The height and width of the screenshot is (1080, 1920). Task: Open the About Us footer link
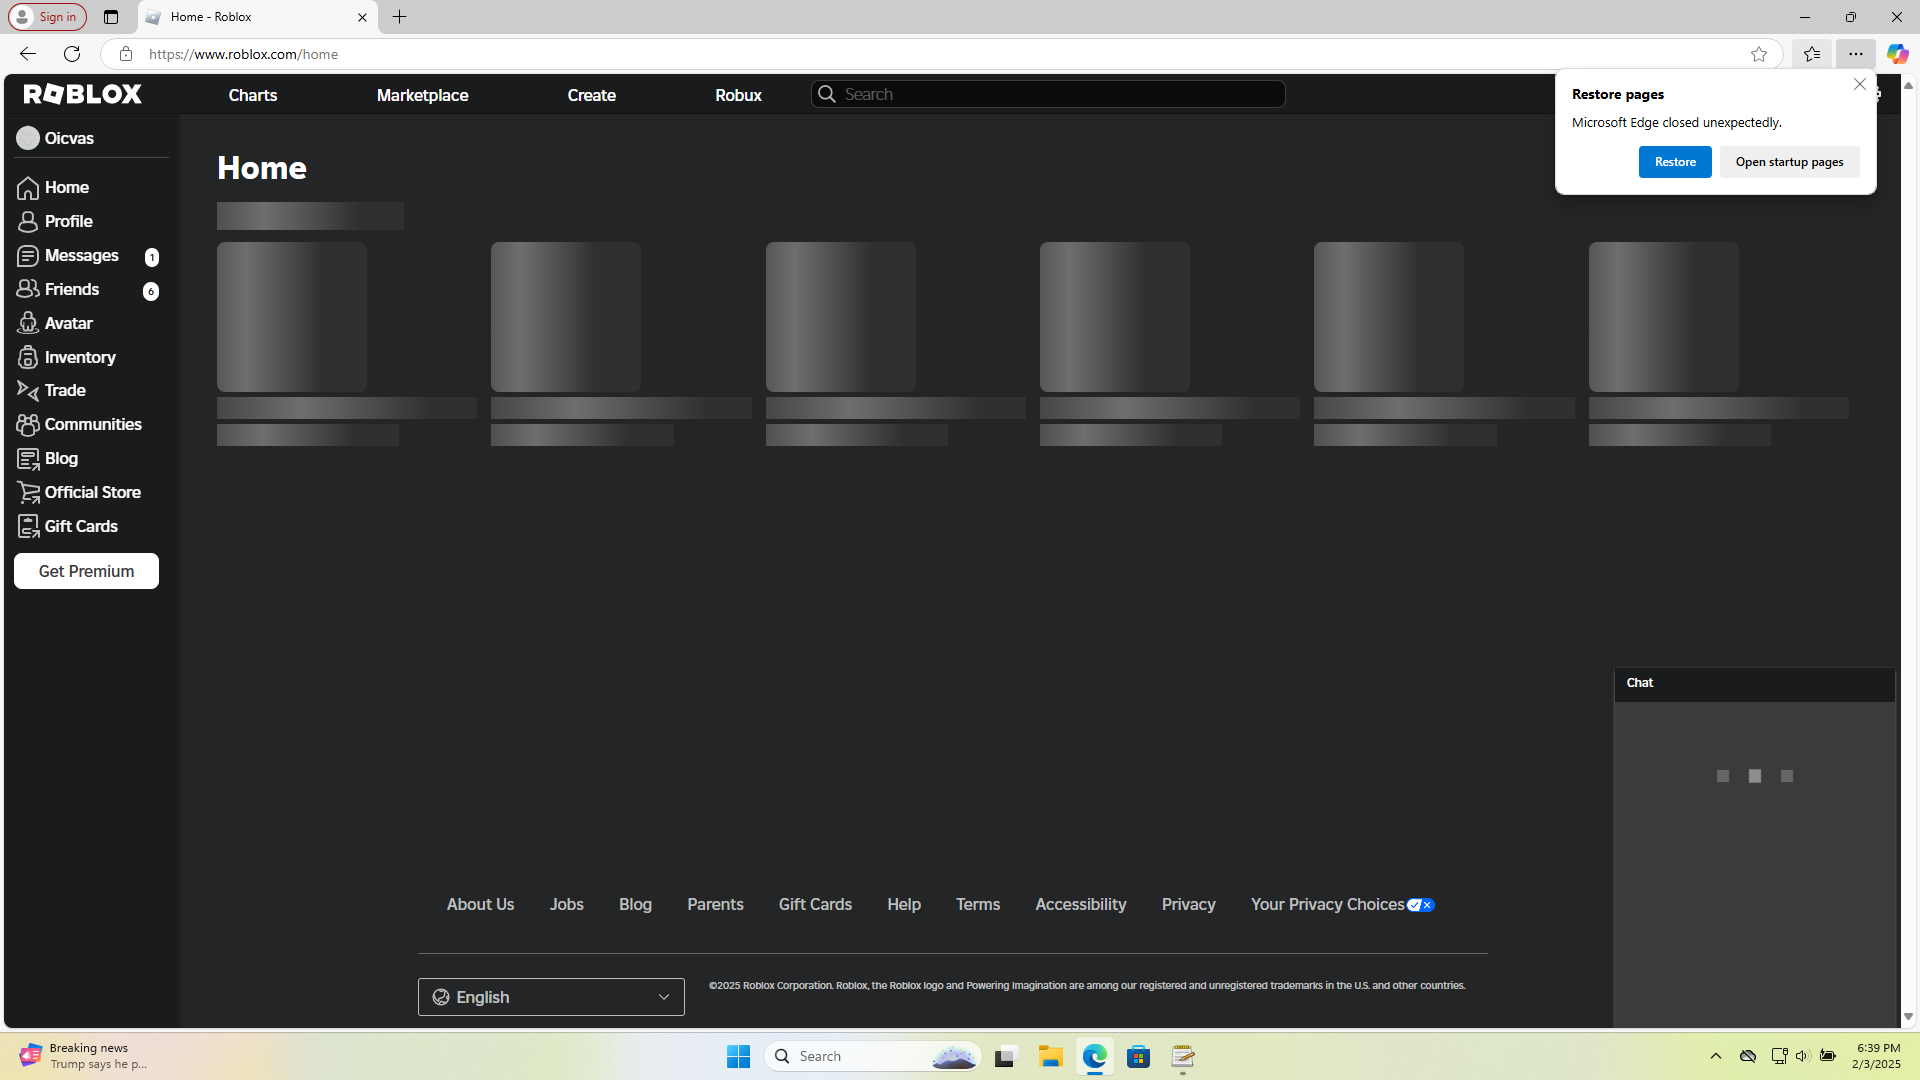coord(480,904)
